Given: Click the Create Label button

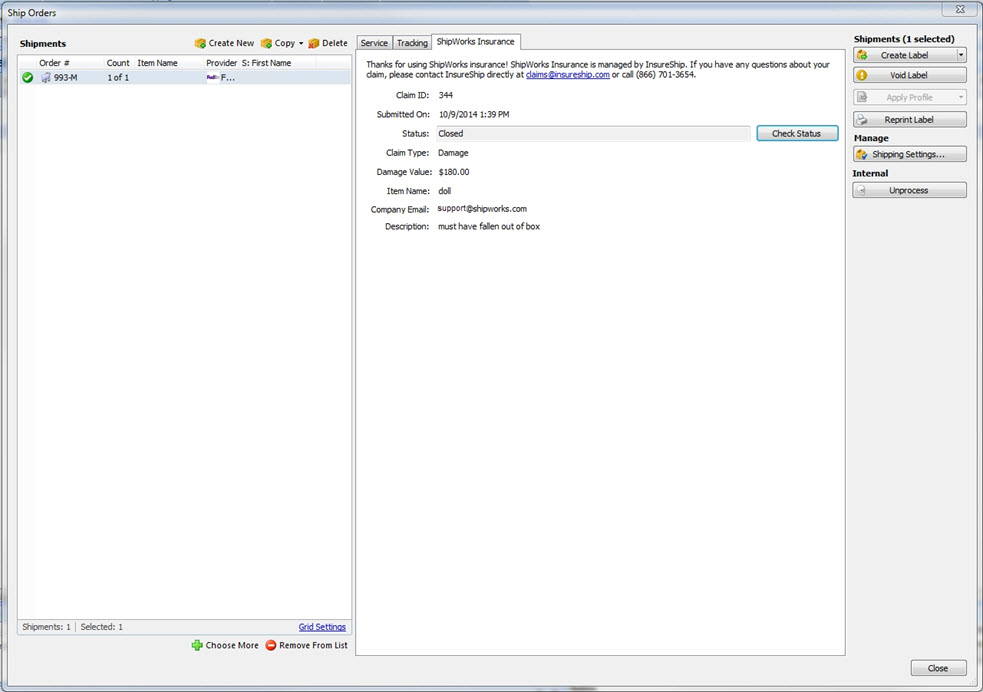Looking at the screenshot, I should [x=904, y=55].
